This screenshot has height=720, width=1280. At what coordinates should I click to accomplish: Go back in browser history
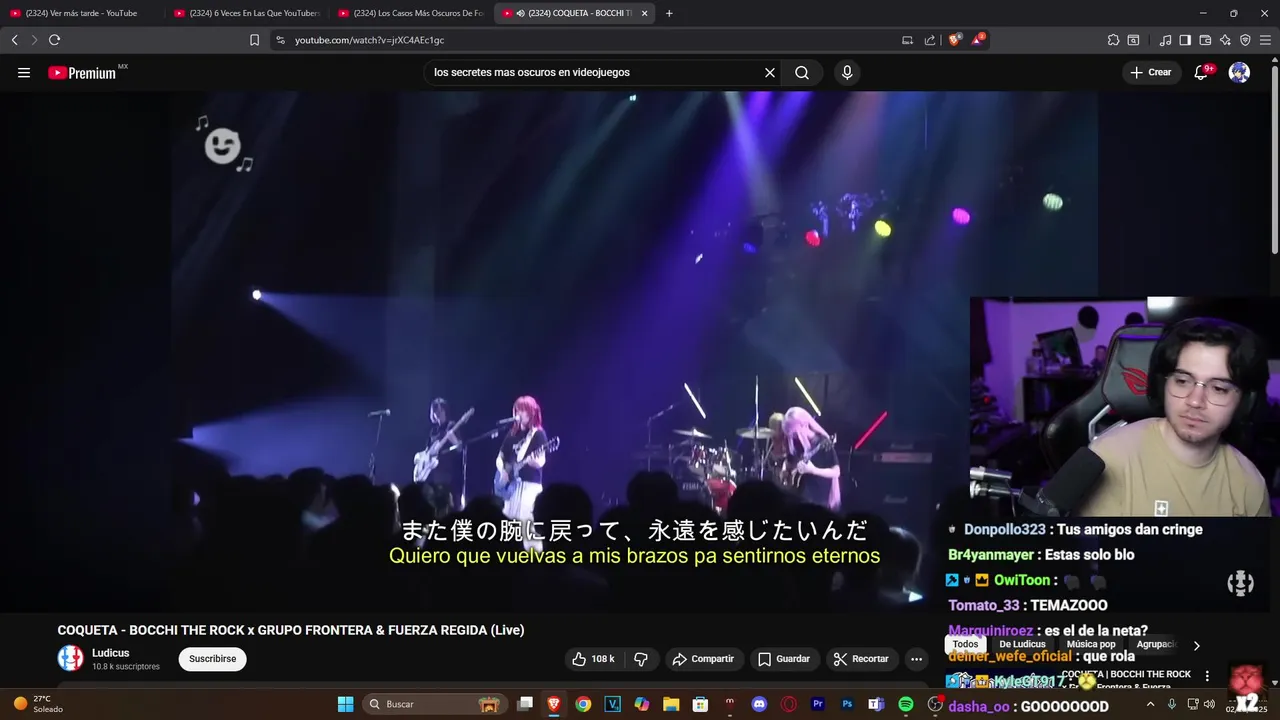[14, 40]
